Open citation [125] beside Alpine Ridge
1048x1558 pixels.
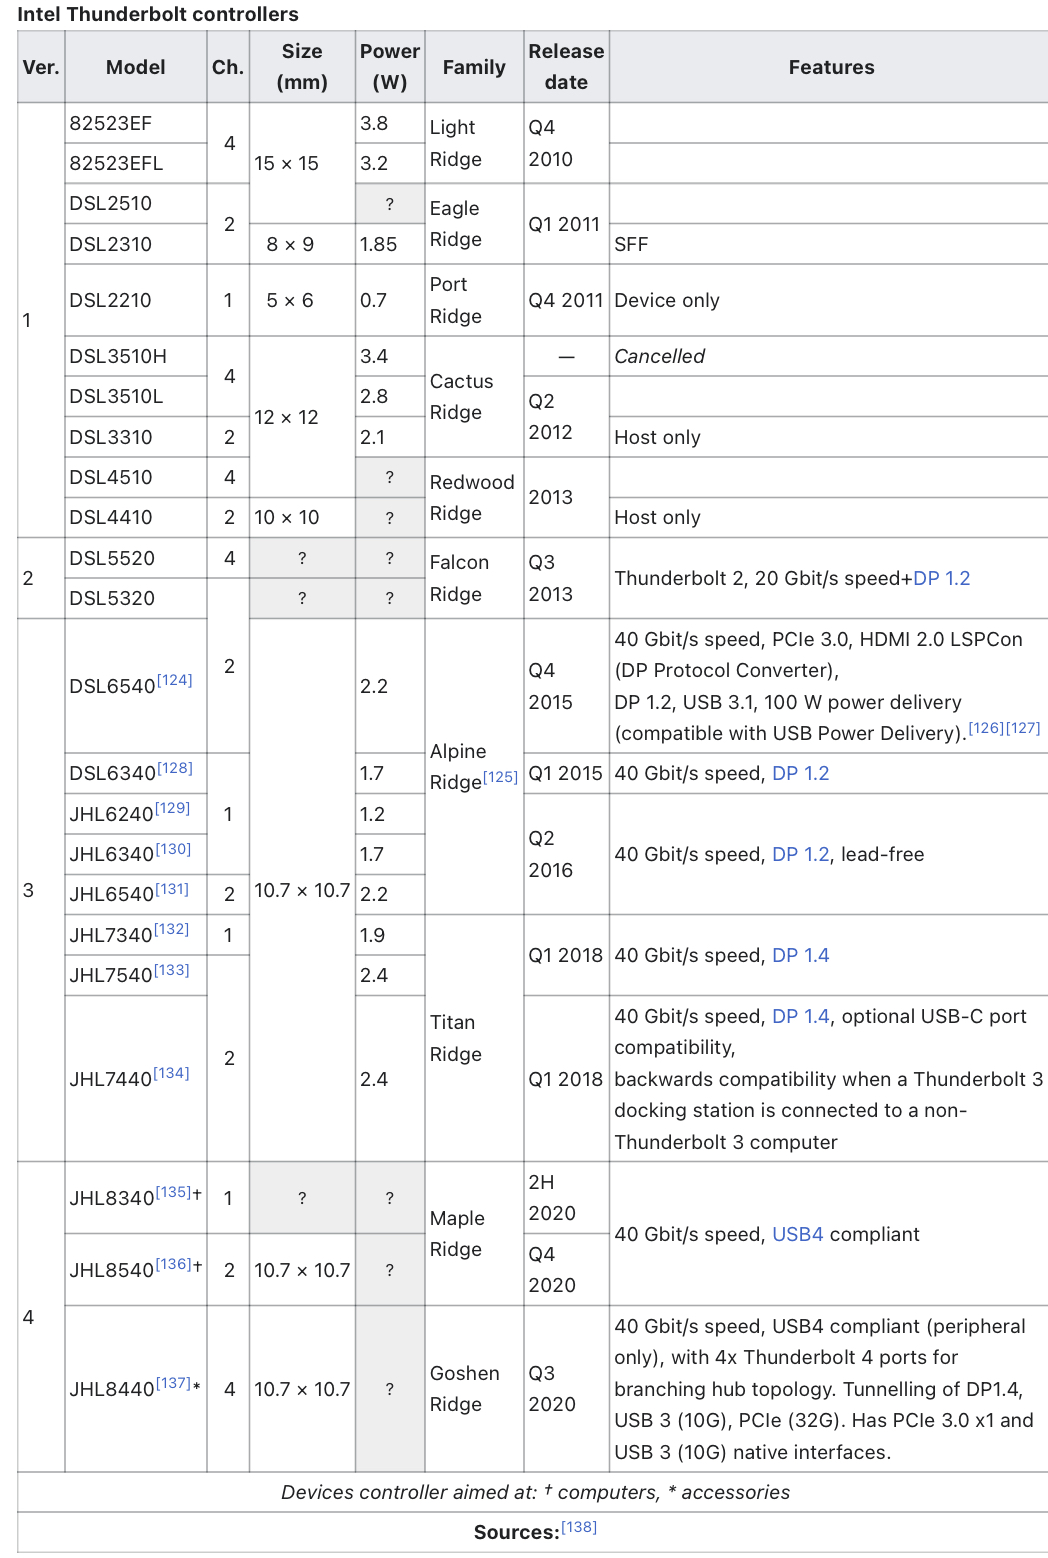(x=500, y=776)
